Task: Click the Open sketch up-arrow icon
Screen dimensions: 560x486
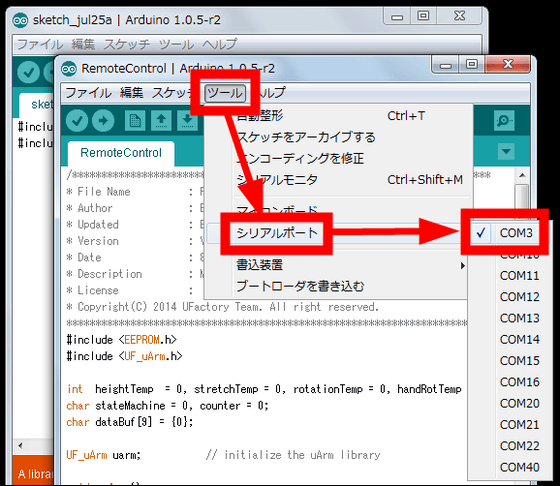Action: 161,121
